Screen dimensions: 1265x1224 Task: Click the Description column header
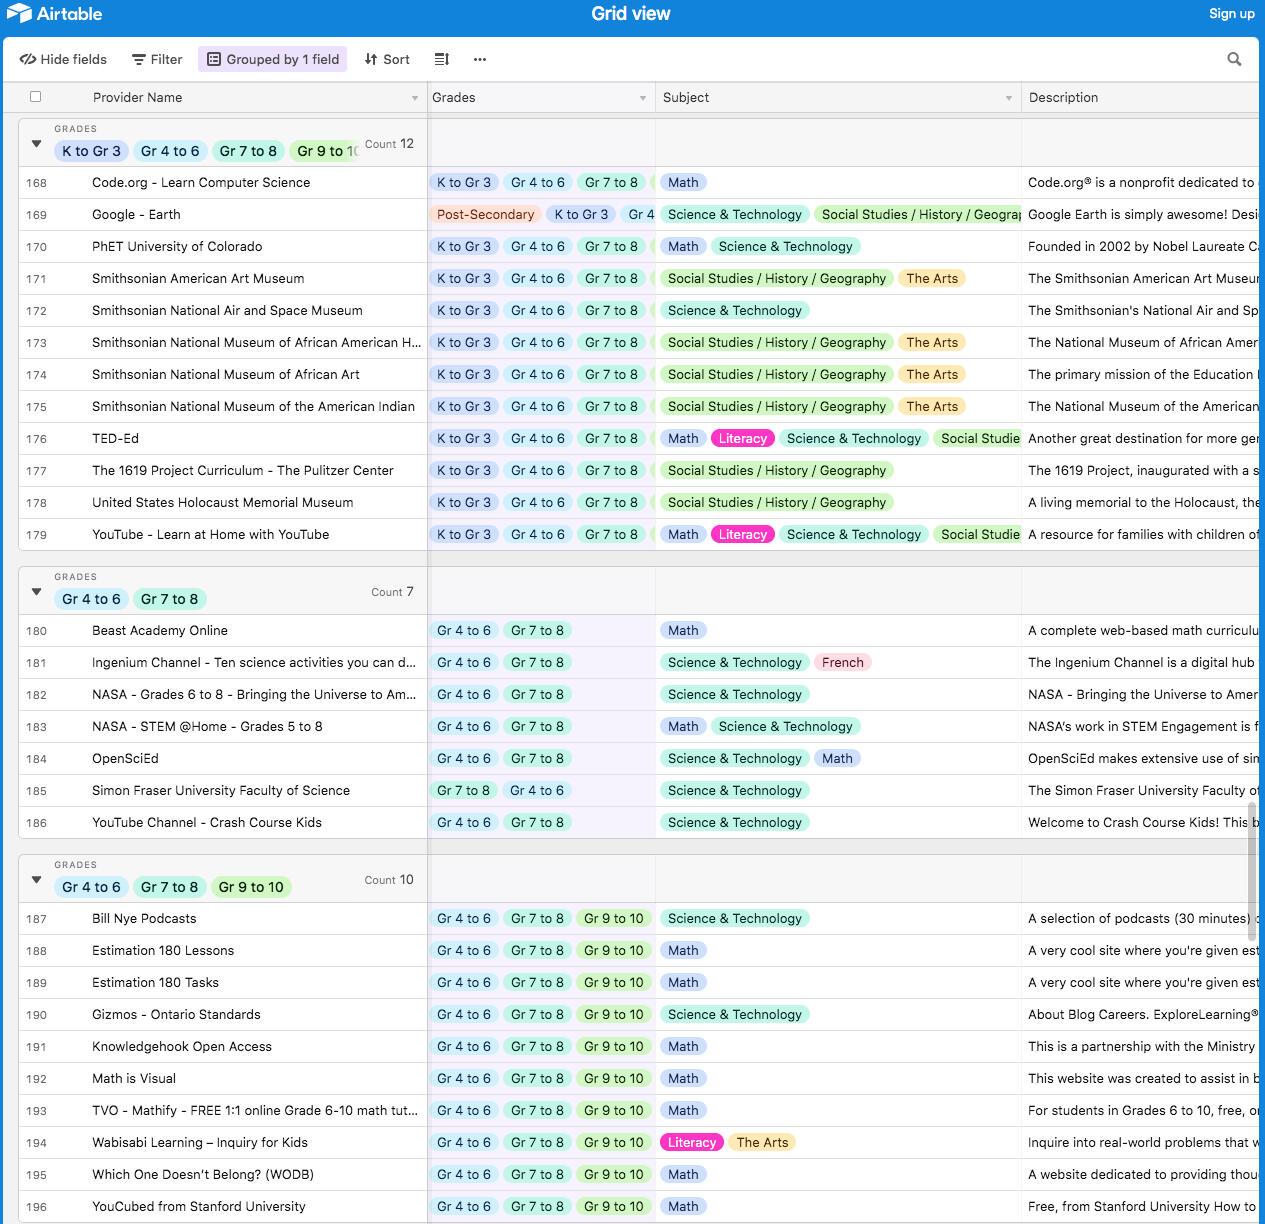(1063, 97)
